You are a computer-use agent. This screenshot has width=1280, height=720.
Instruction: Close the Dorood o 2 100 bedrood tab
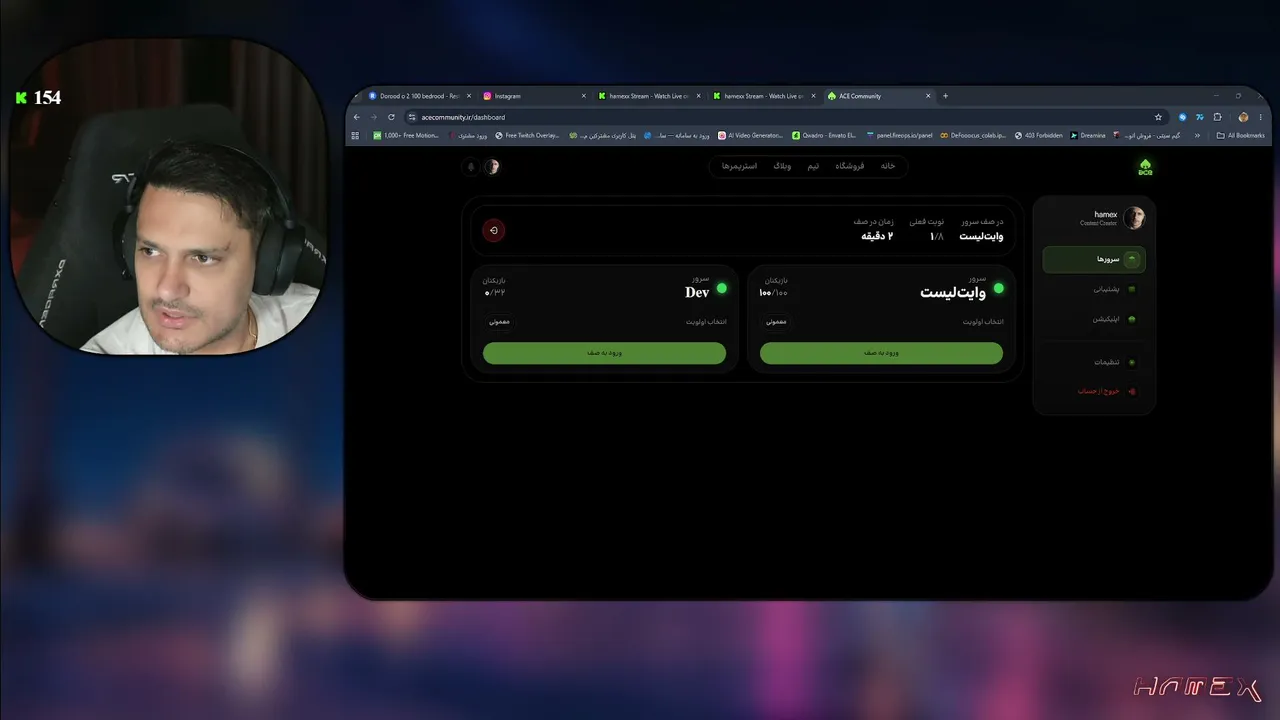click(x=469, y=96)
